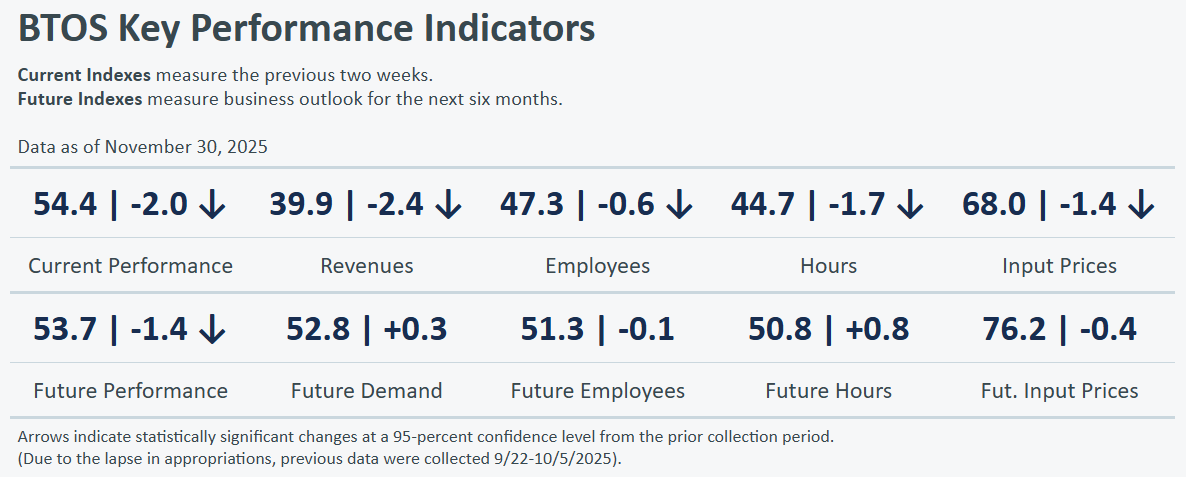Select the Future Employees label
The image size is (1186, 477).
[597, 391]
